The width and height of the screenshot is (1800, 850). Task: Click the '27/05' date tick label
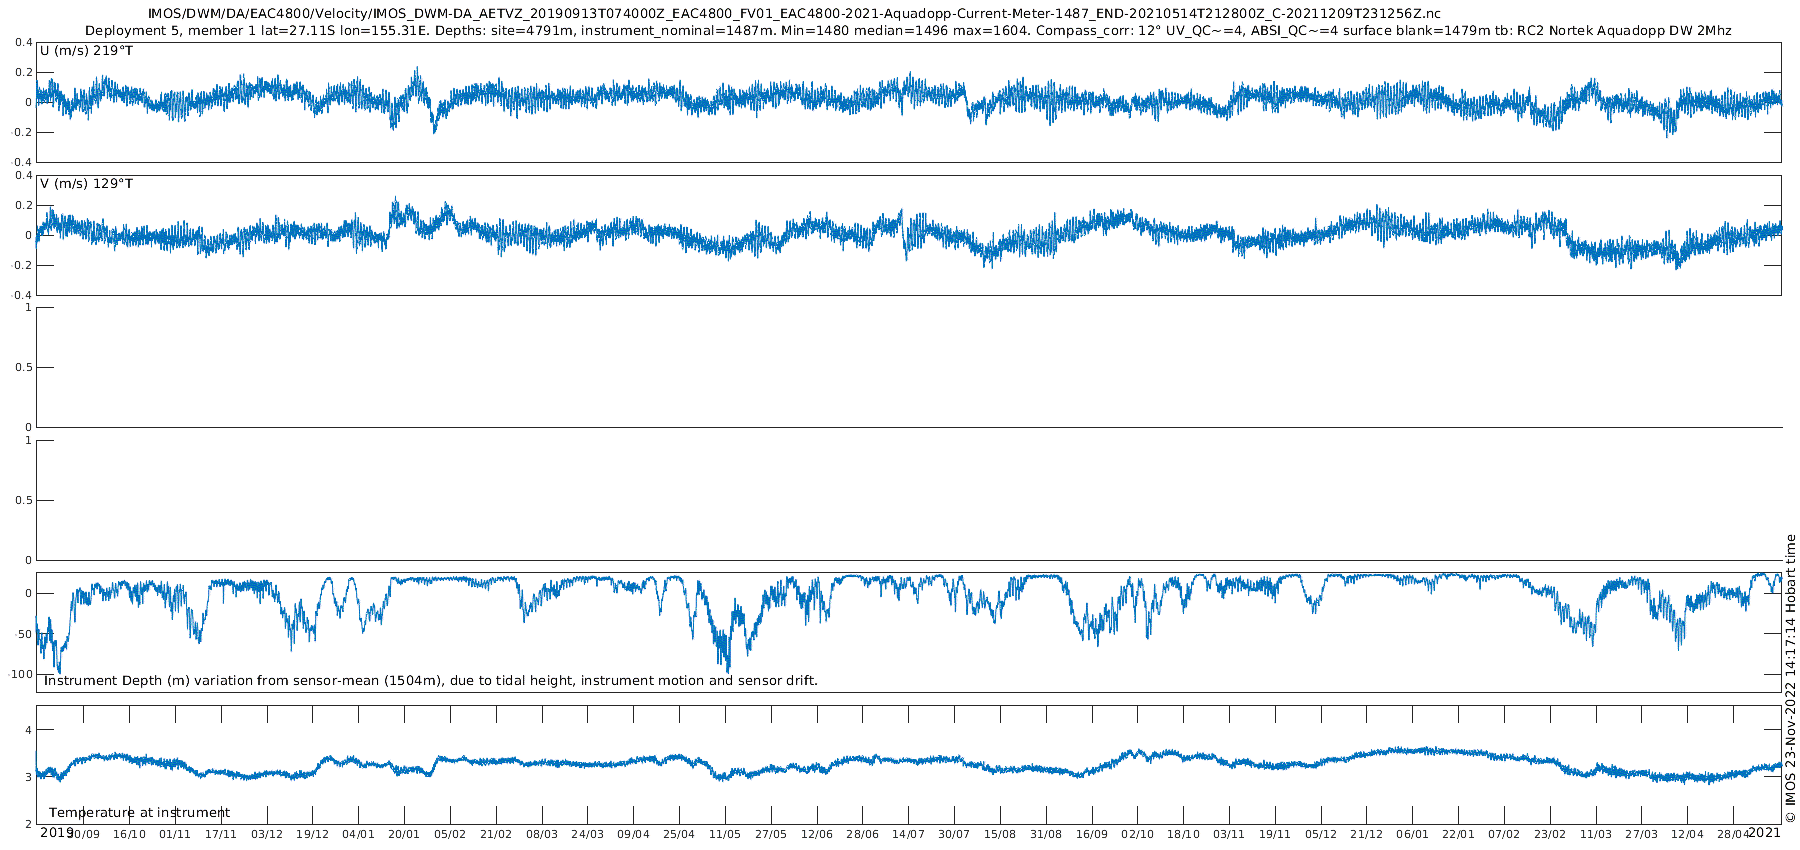(x=771, y=834)
